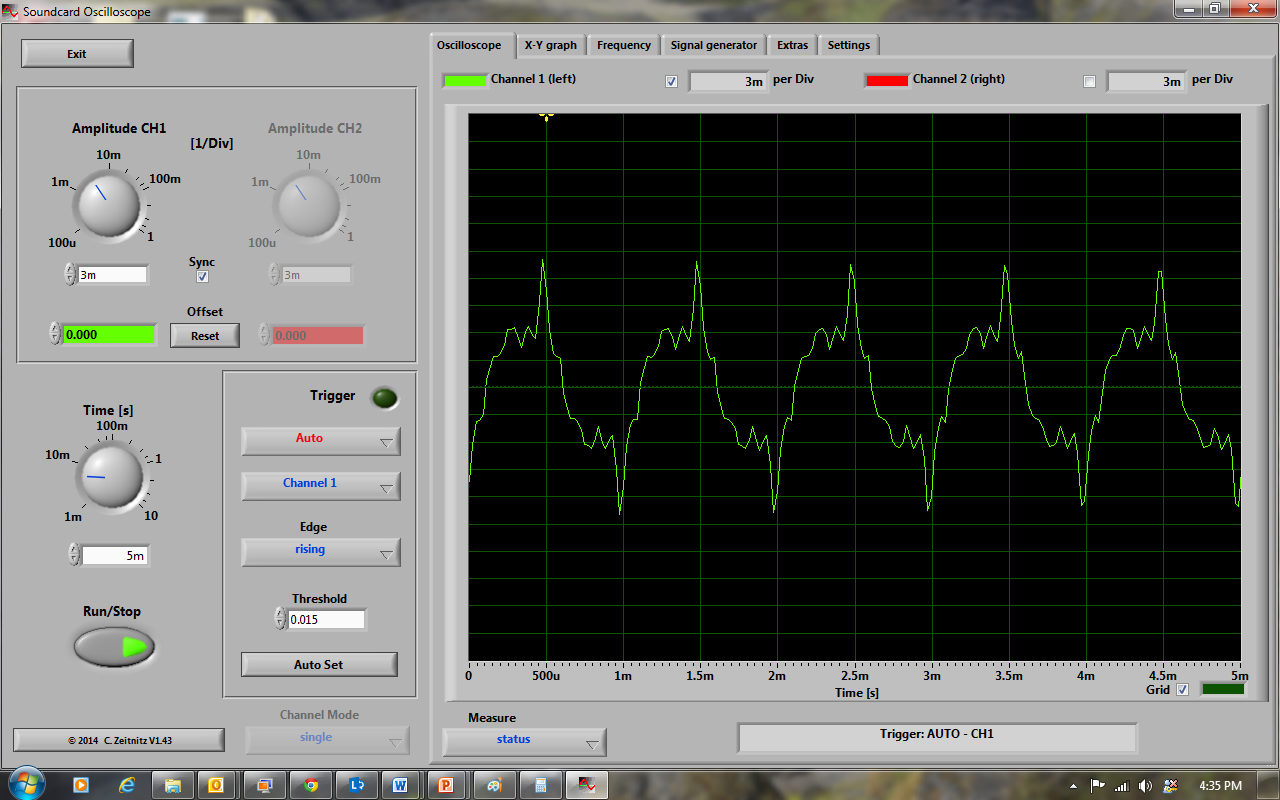Open the display switch taskbar icon

click(x=264, y=785)
